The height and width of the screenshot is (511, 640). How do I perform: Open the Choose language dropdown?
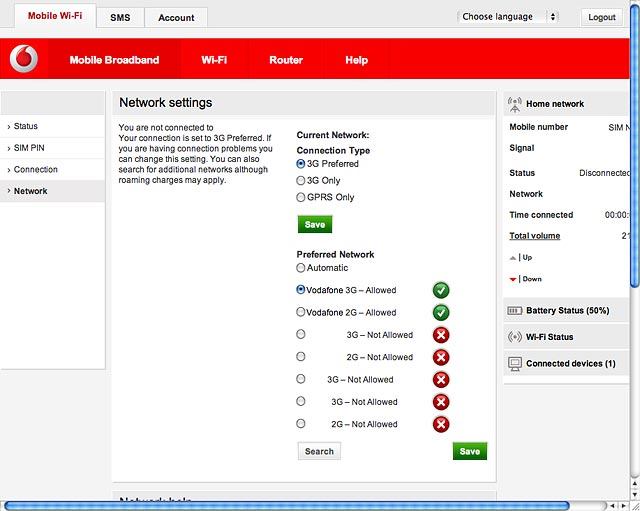coord(508,17)
